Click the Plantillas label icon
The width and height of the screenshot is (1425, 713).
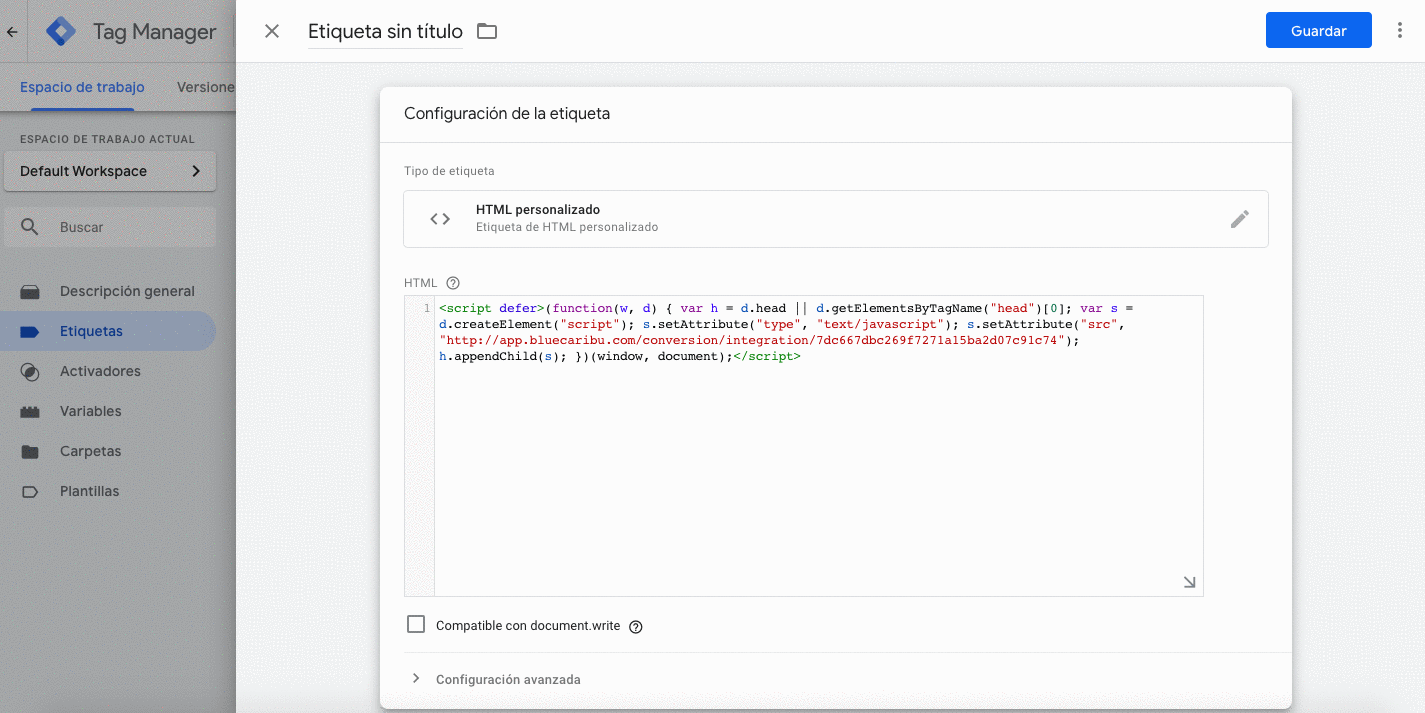click(30, 492)
